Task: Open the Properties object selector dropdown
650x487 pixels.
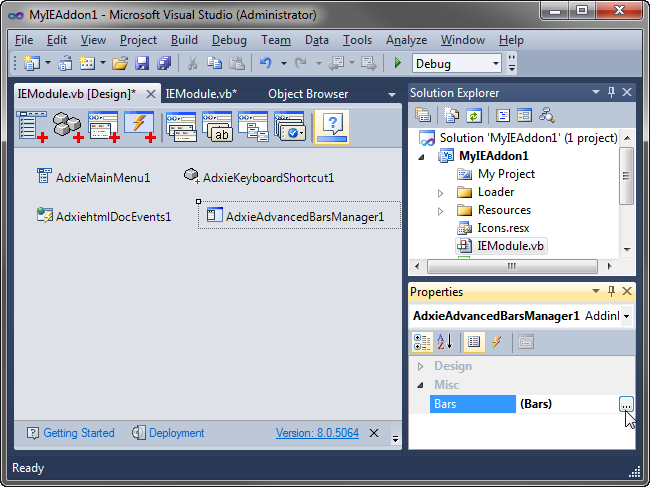Action: pos(626,316)
